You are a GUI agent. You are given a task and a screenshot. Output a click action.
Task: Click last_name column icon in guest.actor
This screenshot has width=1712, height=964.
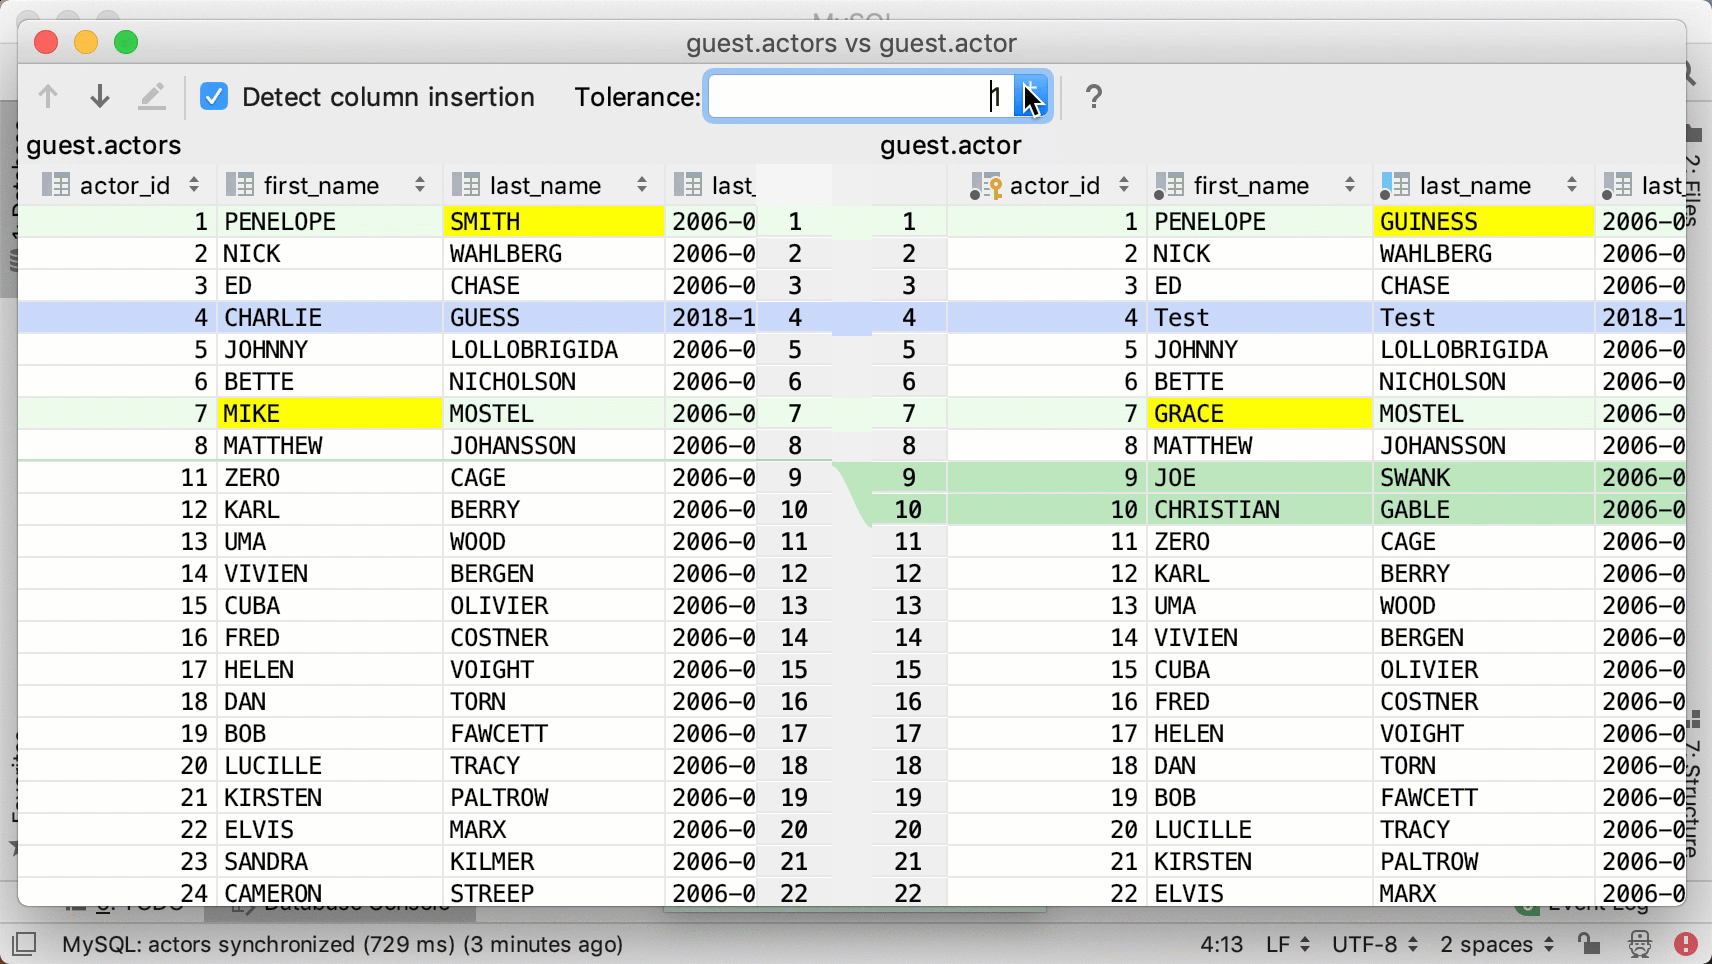(x=1395, y=185)
